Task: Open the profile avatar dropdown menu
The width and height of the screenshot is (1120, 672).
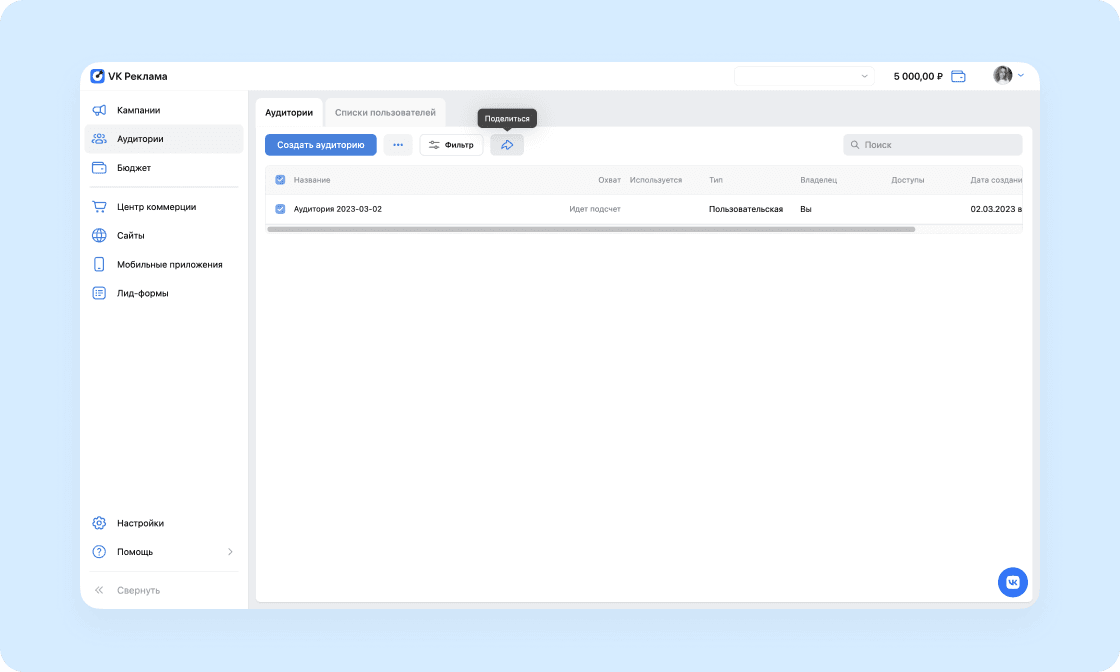Action: point(1009,75)
